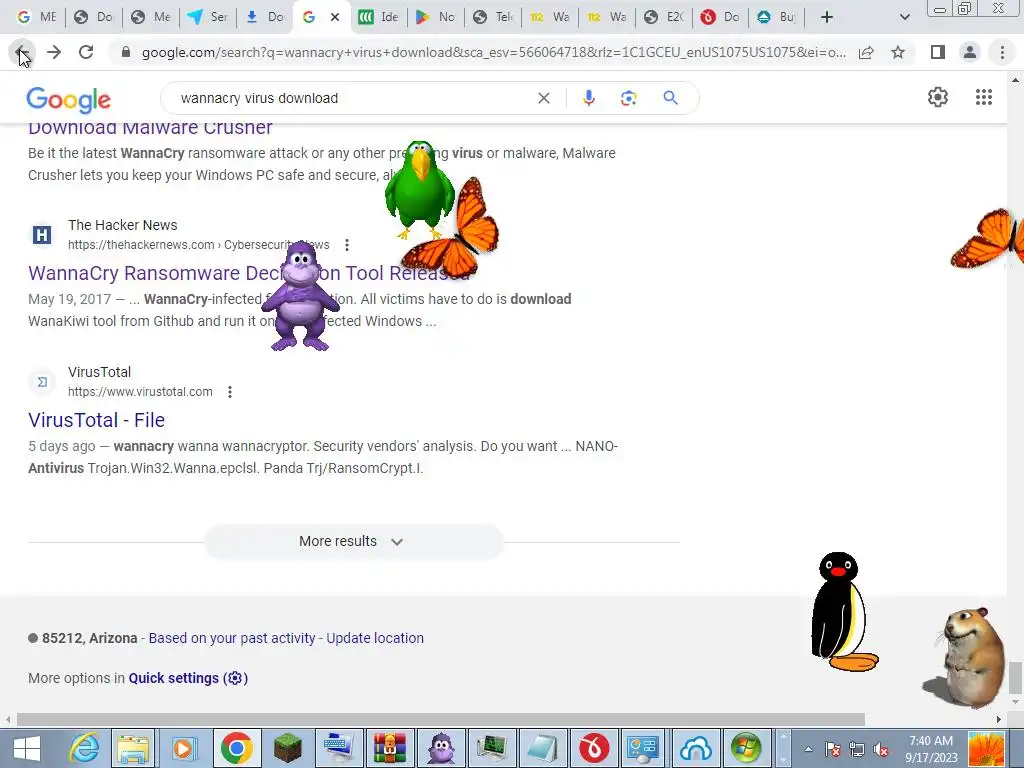
Task: Open WannaCry Ransomware Decryption Tool result
Action: 249,273
